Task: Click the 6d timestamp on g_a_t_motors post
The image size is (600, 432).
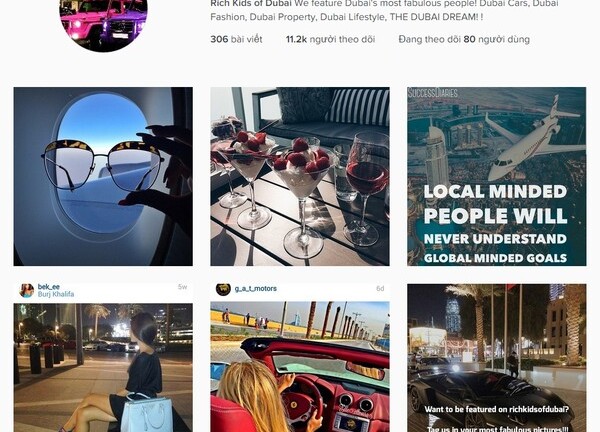Action: [x=380, y=289]
